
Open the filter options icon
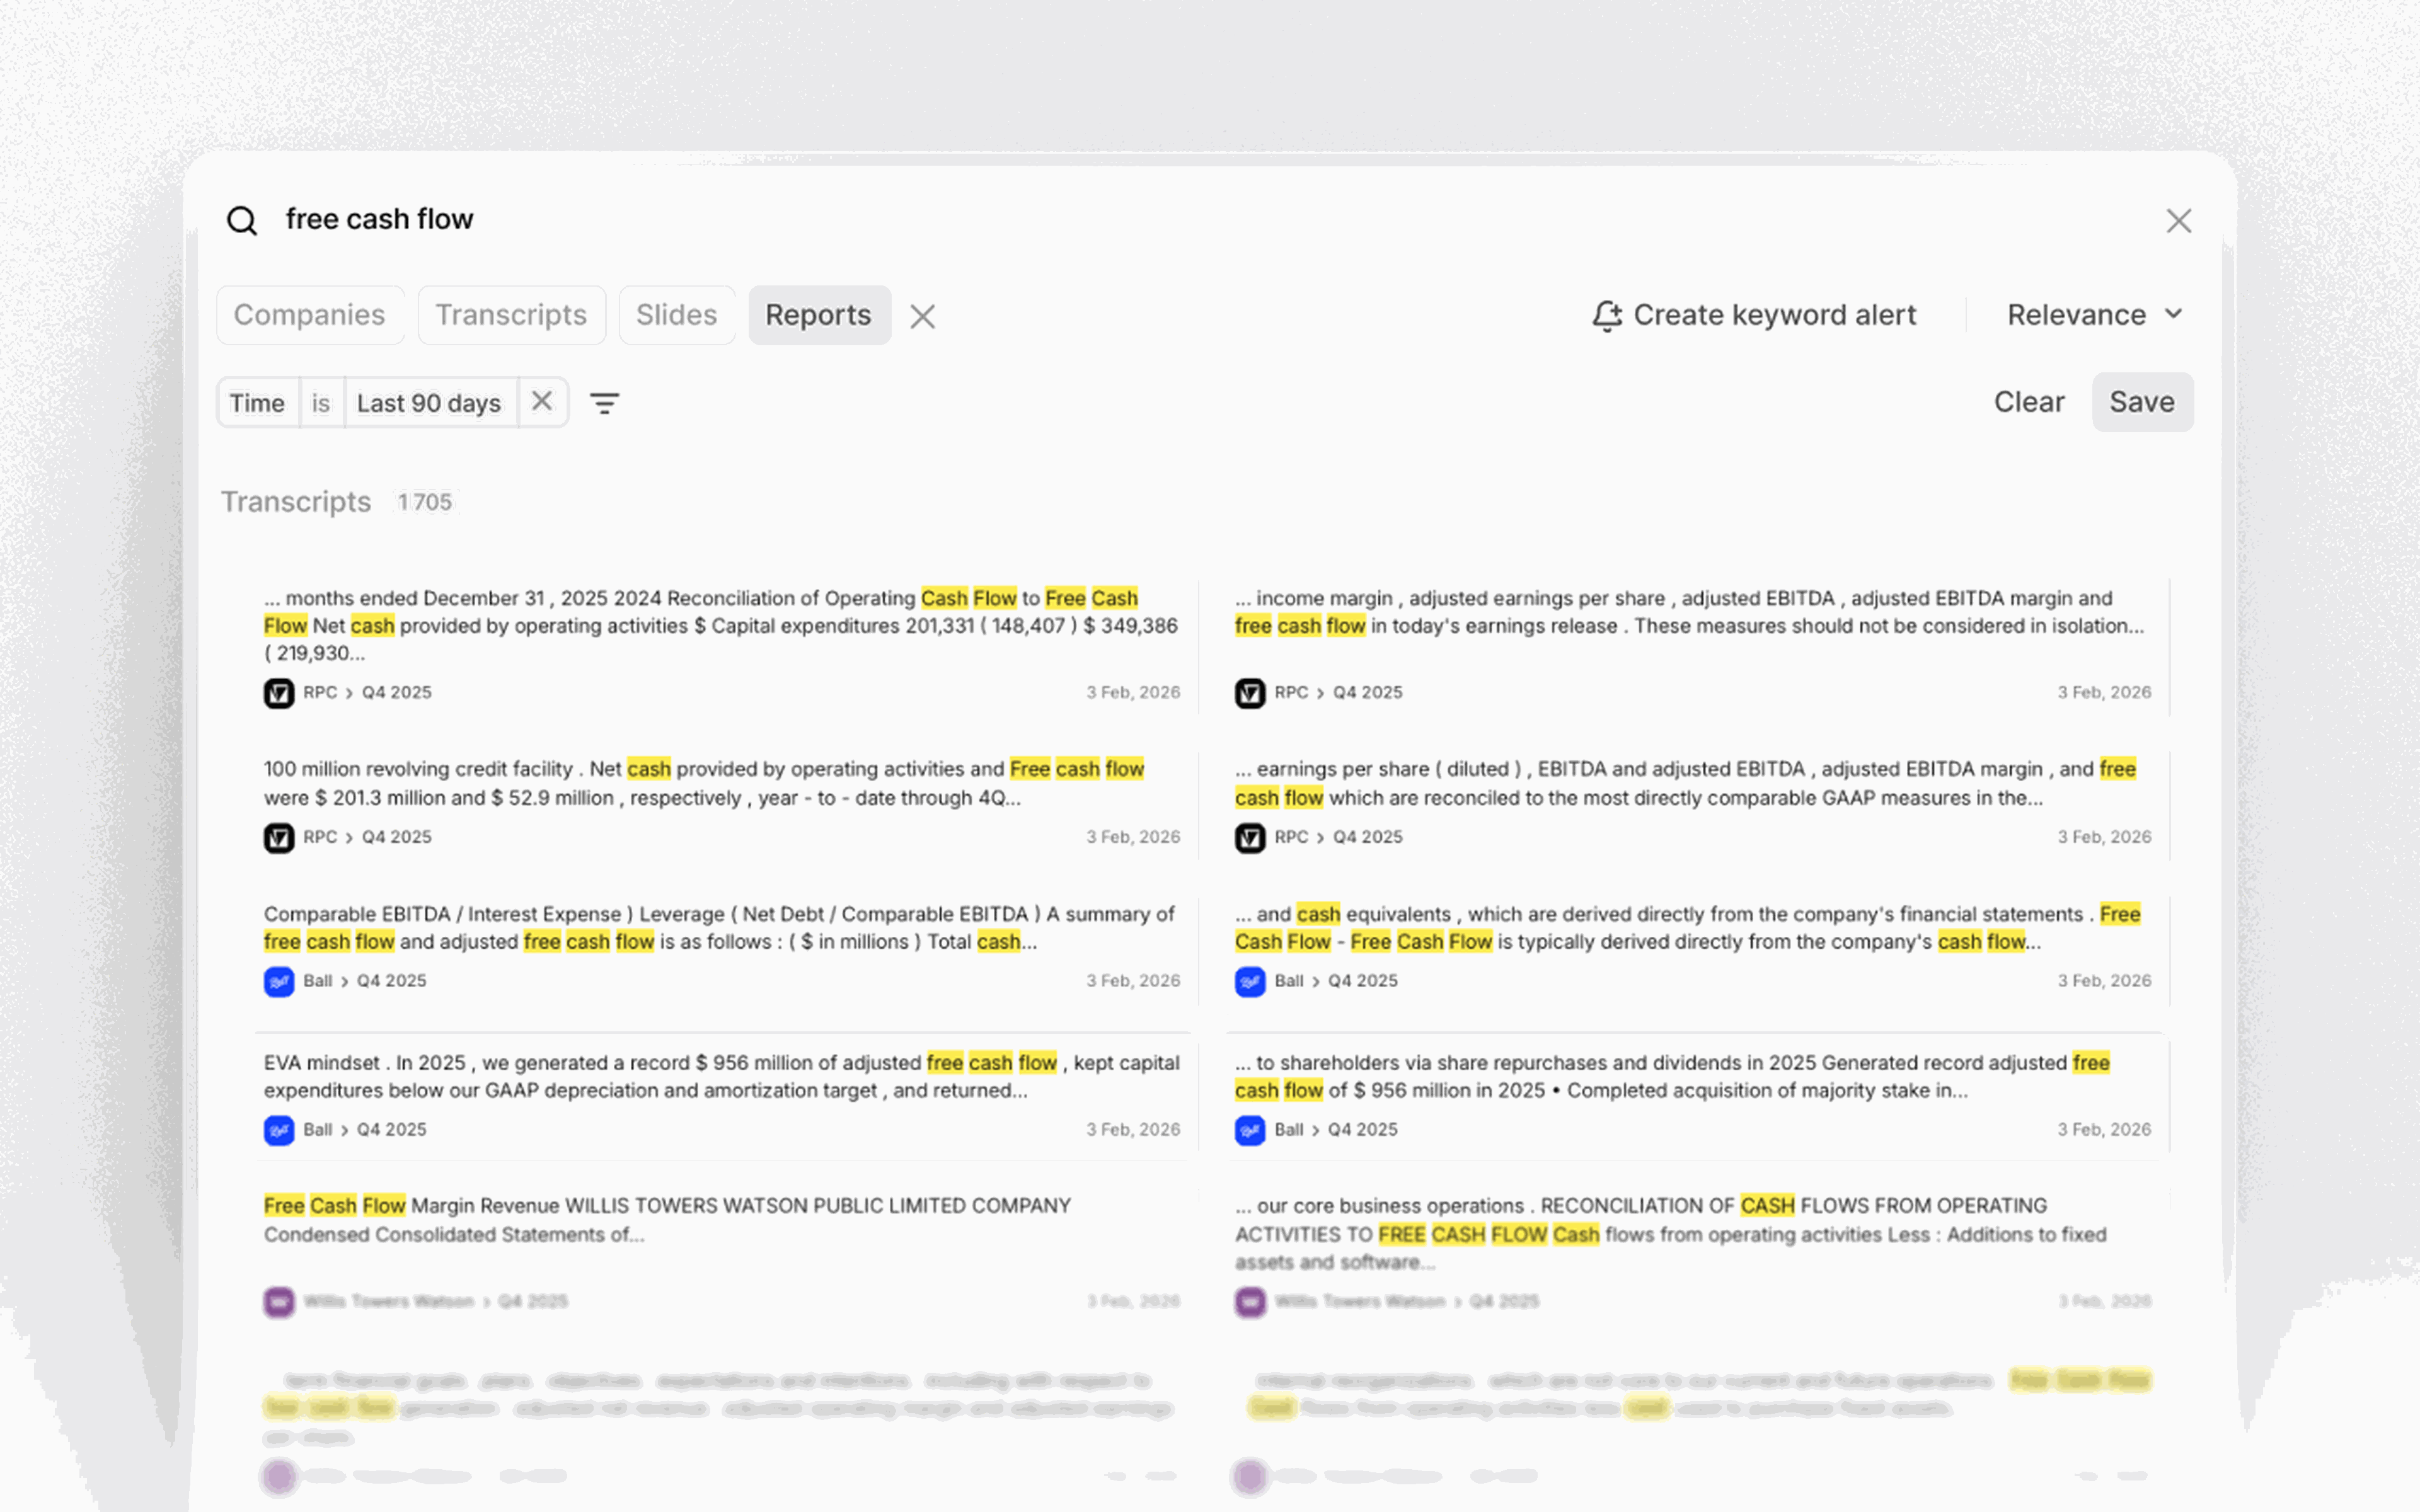coord(604,403)
